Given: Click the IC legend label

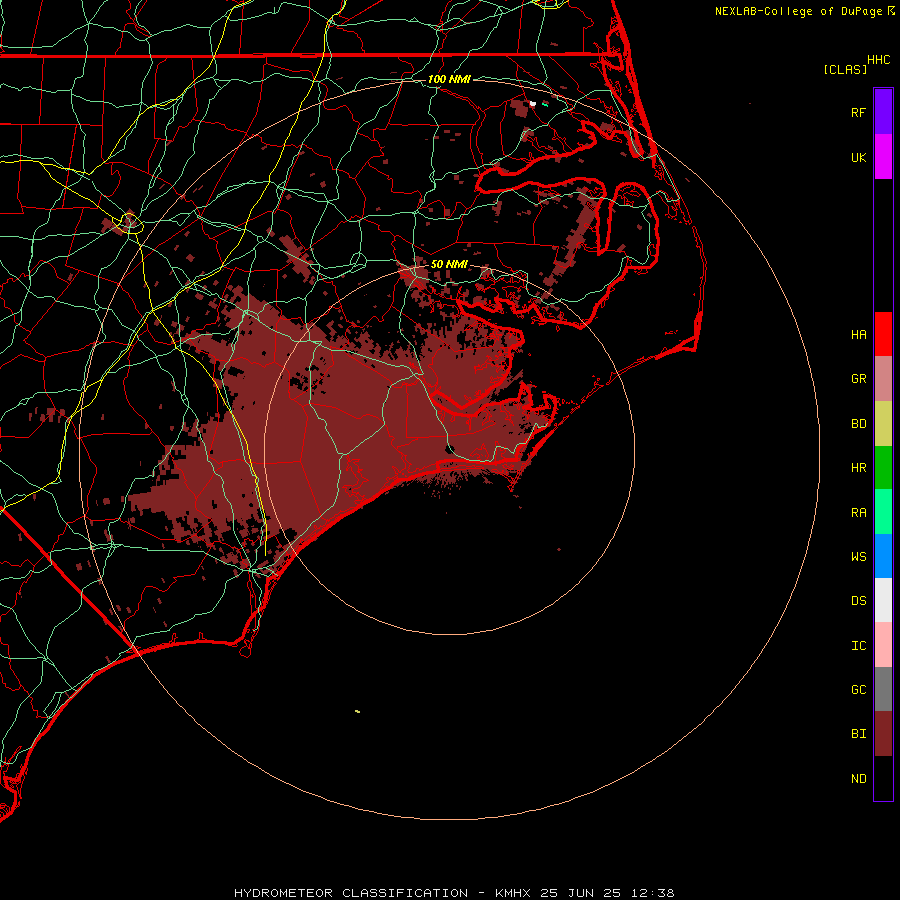Looking at the screenshot, I should click(x=858, y=645).
